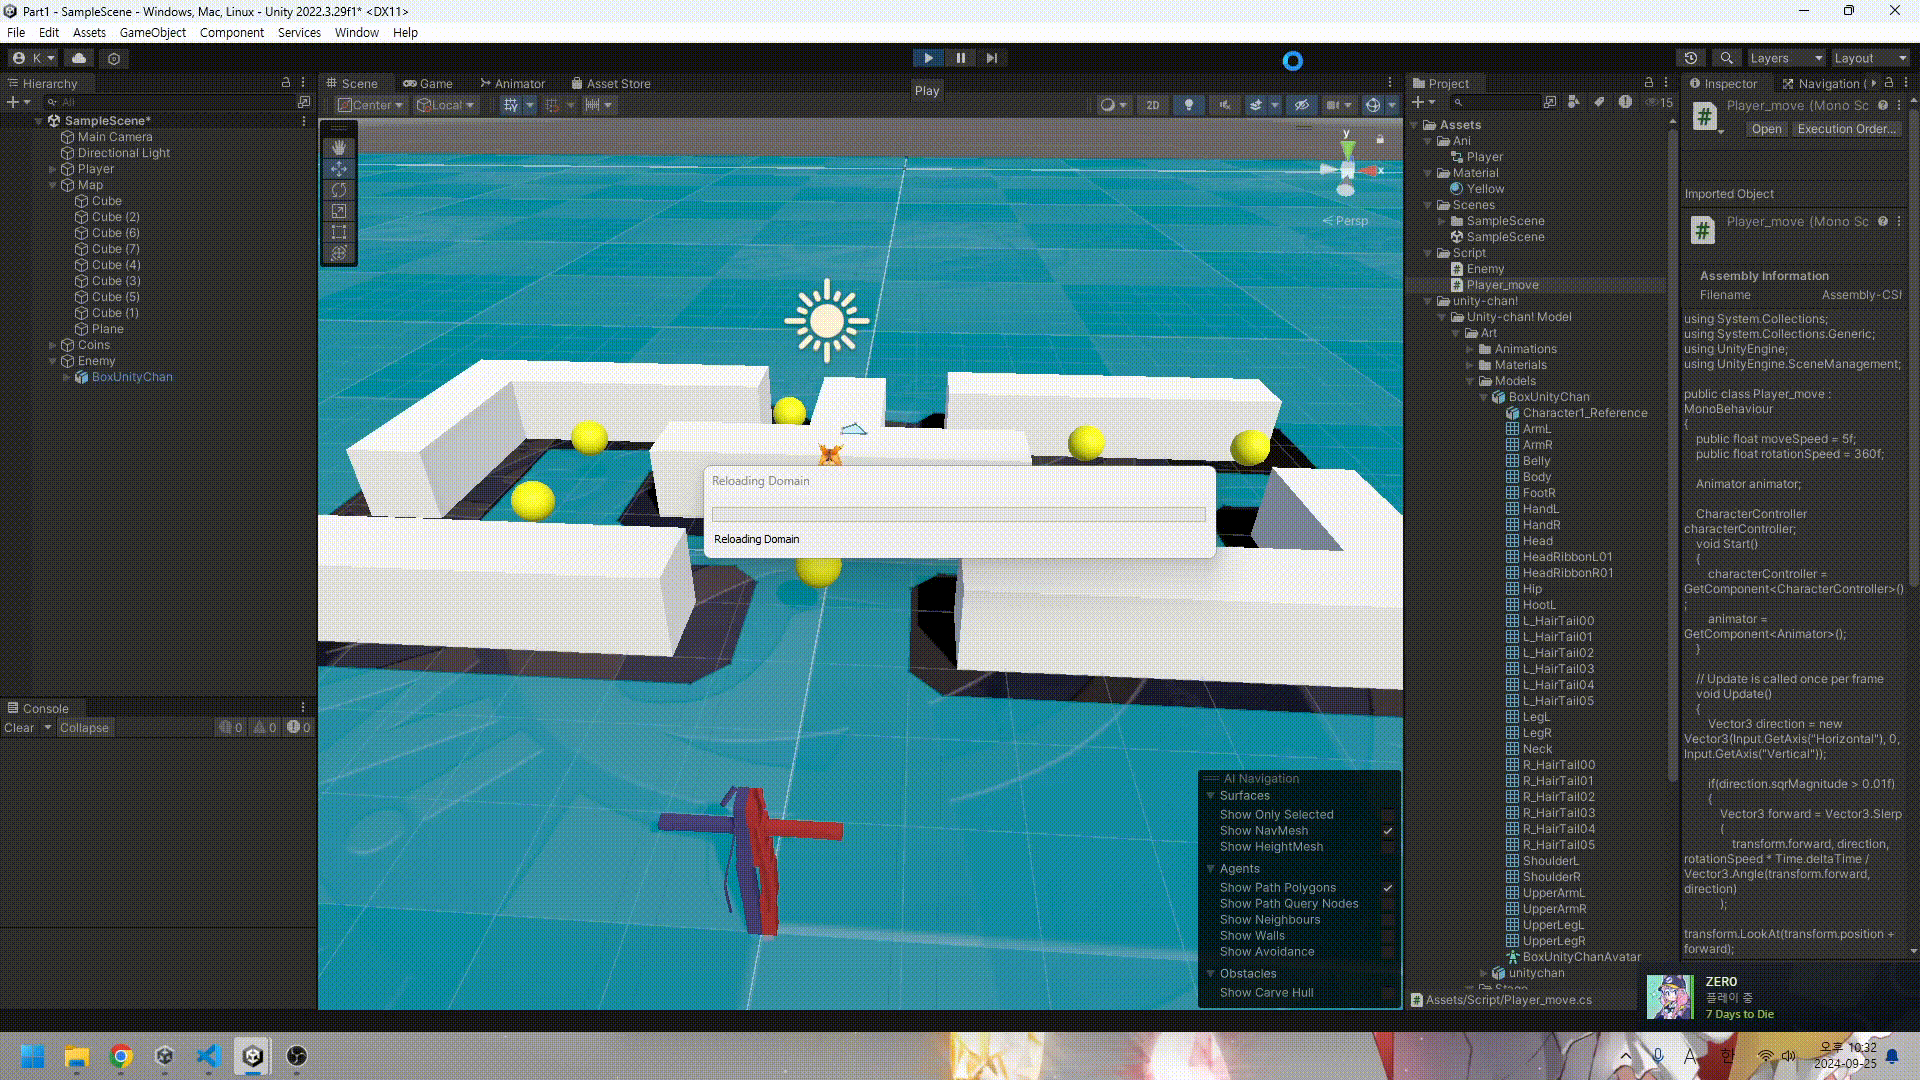Click the version control settings icon next to the cloud icon

[114, 58]
